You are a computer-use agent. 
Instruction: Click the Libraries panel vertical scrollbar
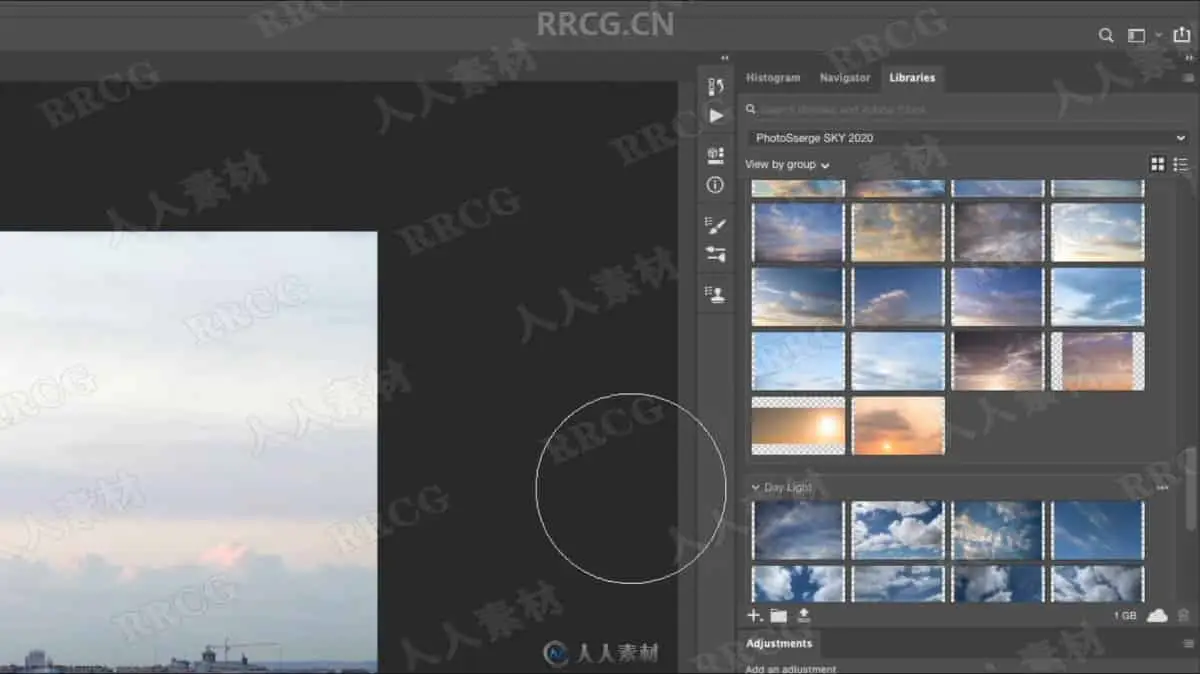click(x=1189, y=490)
